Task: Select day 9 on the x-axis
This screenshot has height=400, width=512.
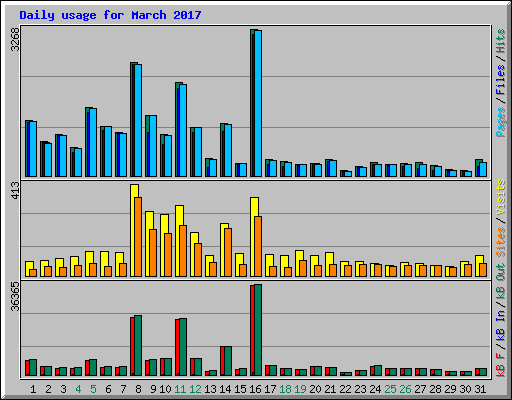Action: [x=153, y=389]
